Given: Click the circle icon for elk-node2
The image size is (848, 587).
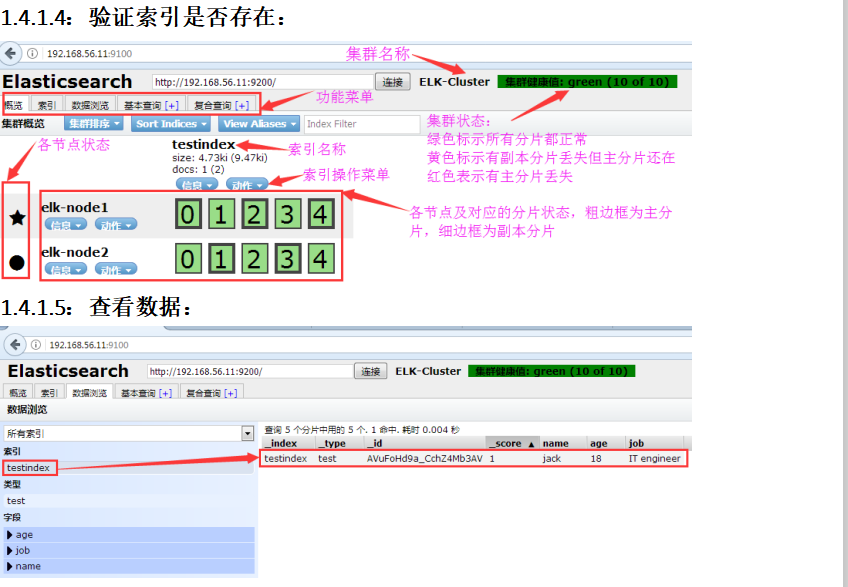Looking at the screenshot, I should click(17, 263).
